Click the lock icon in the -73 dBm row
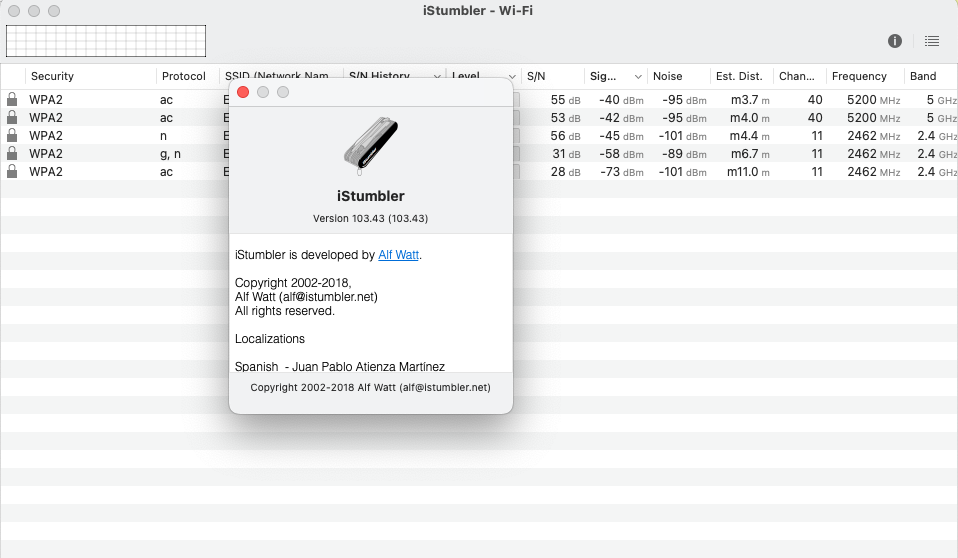 12,172
